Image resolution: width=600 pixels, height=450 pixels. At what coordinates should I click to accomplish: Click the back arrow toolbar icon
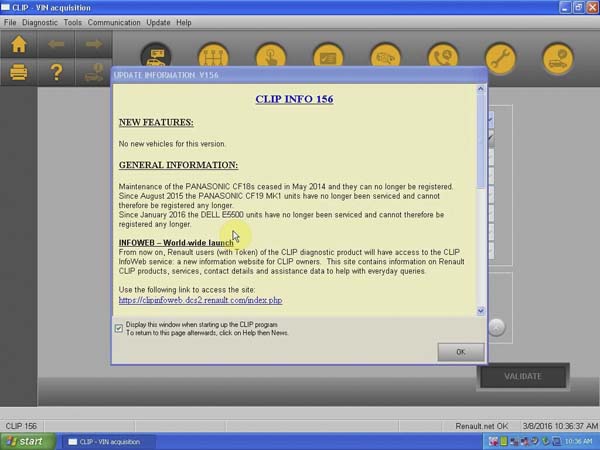[x=56, y=44]
